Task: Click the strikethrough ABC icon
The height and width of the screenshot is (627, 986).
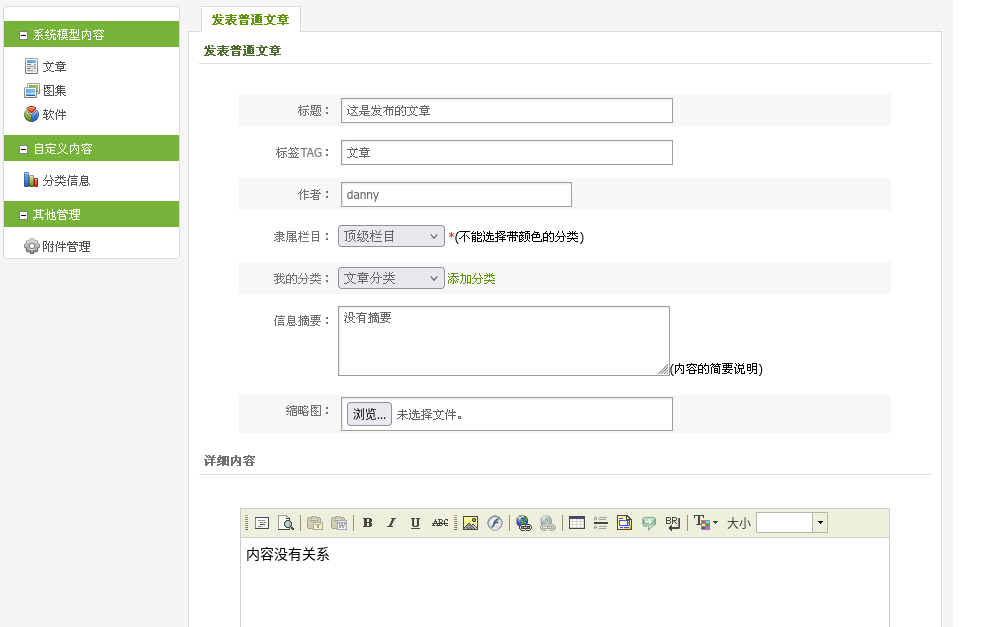Action: [x=440, y=523]
